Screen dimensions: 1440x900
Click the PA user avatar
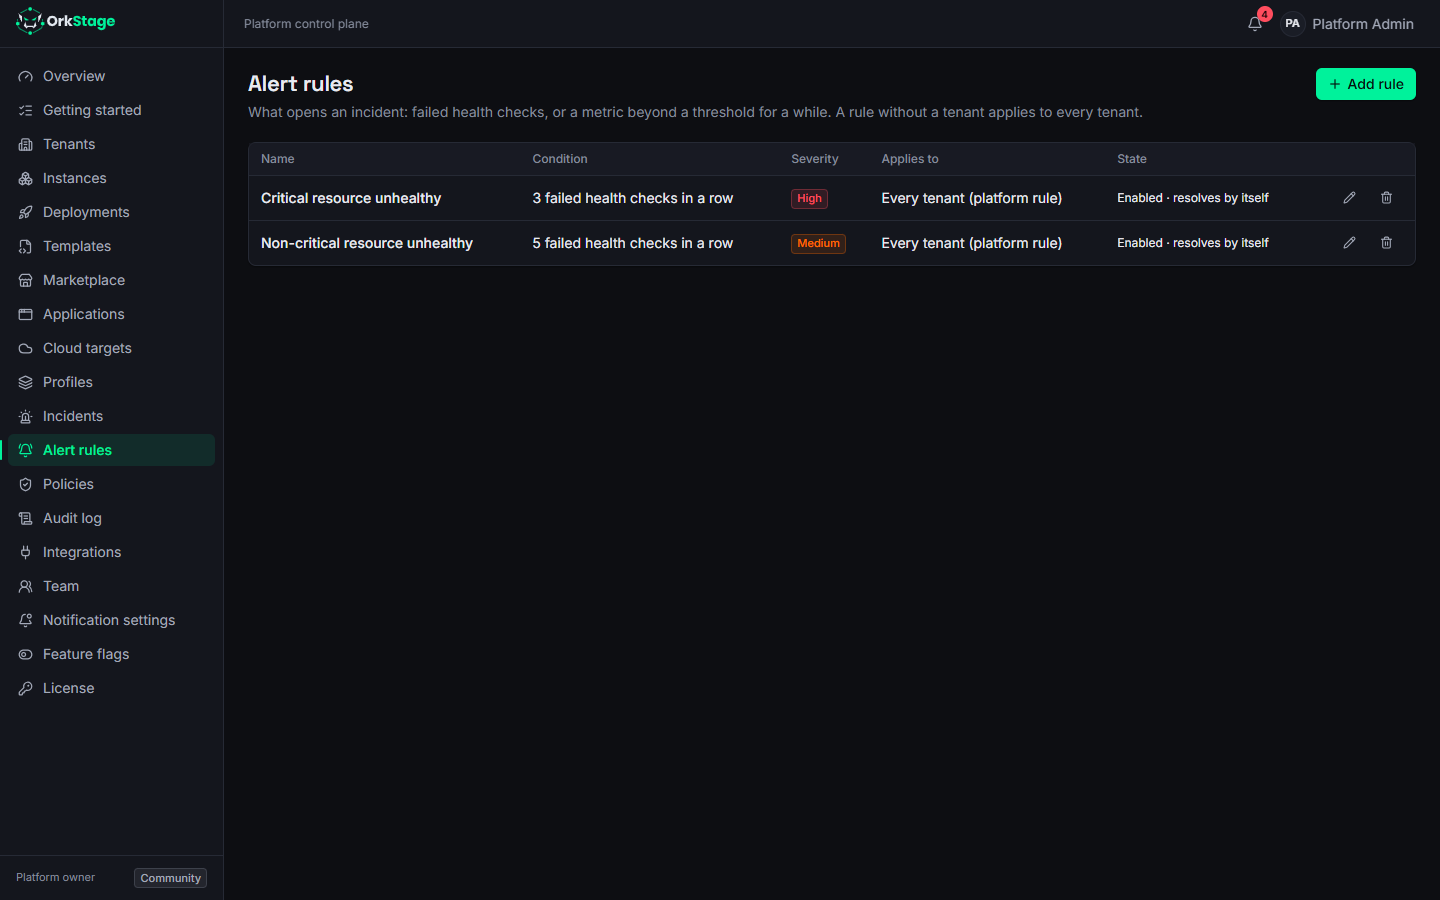(x=1292, y=24)
